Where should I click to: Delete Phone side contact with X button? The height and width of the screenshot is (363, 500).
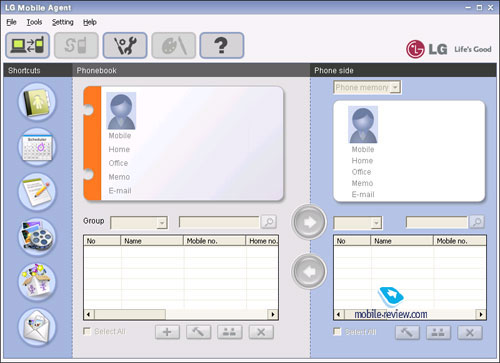click(x=470, y=333)
